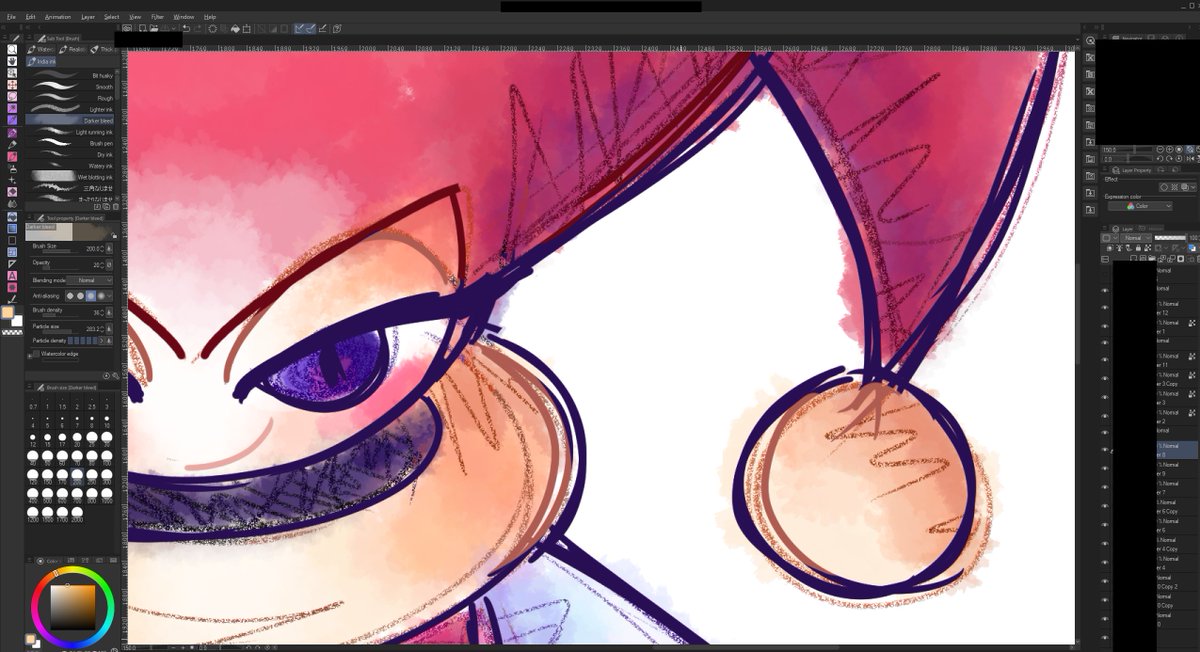Screen dimensions: 1200x652
Task: Click the Redo arrow in command bar
Action: [x=197, y=28]
